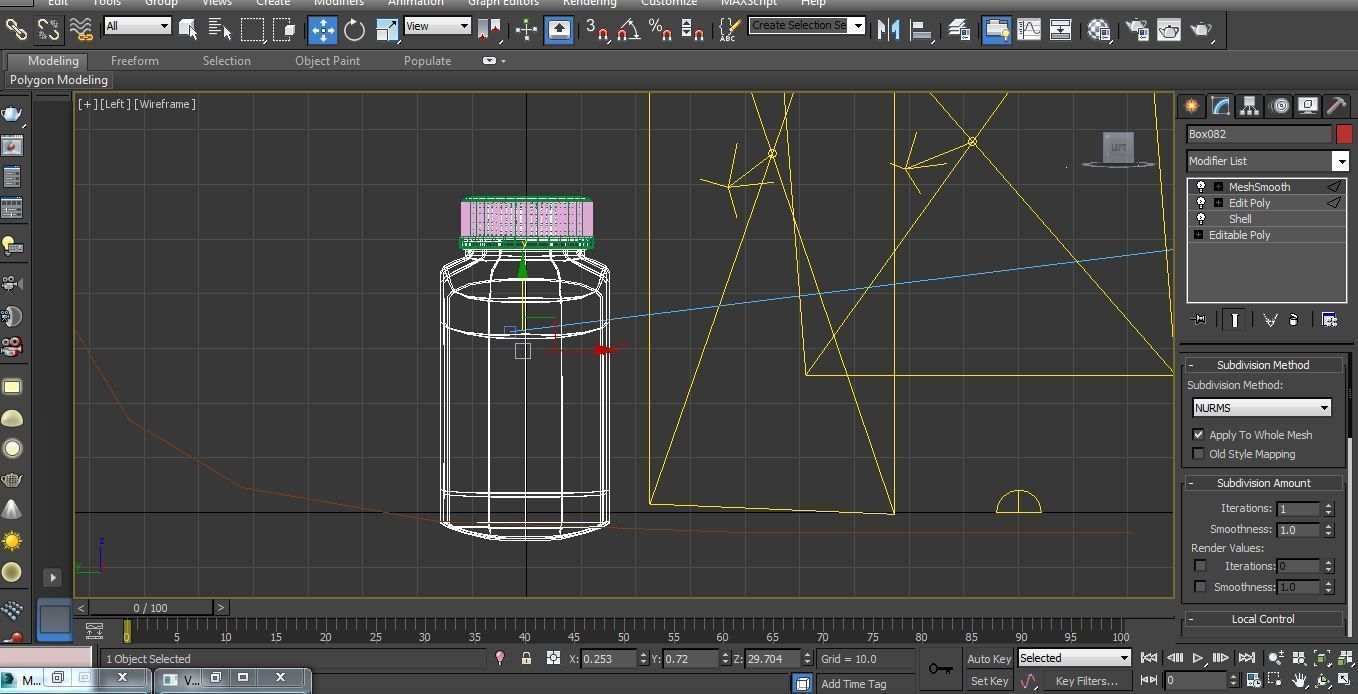This screenshot has height=694, width=1358.
Task: Click the Box082 object color swatch
Action: [x=1344, y=134]
